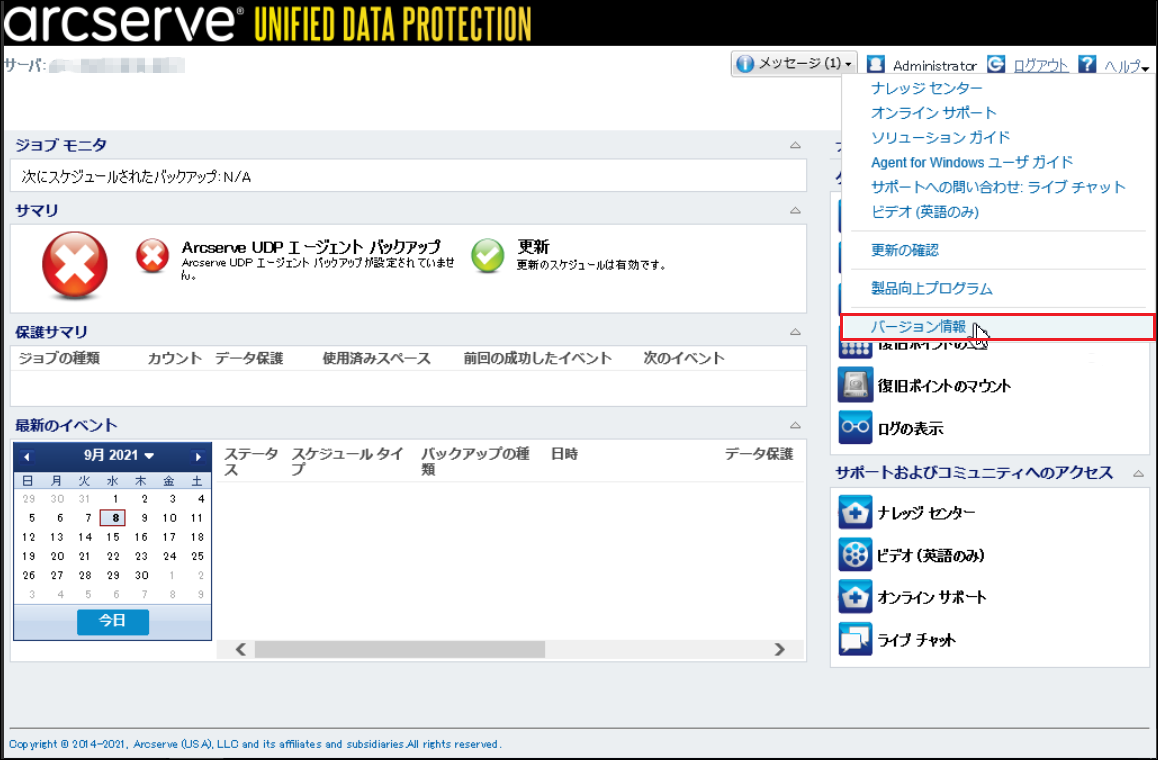Open Knowledge Center icon in support panel
The image size is (1158, 760).
(855, 513)
